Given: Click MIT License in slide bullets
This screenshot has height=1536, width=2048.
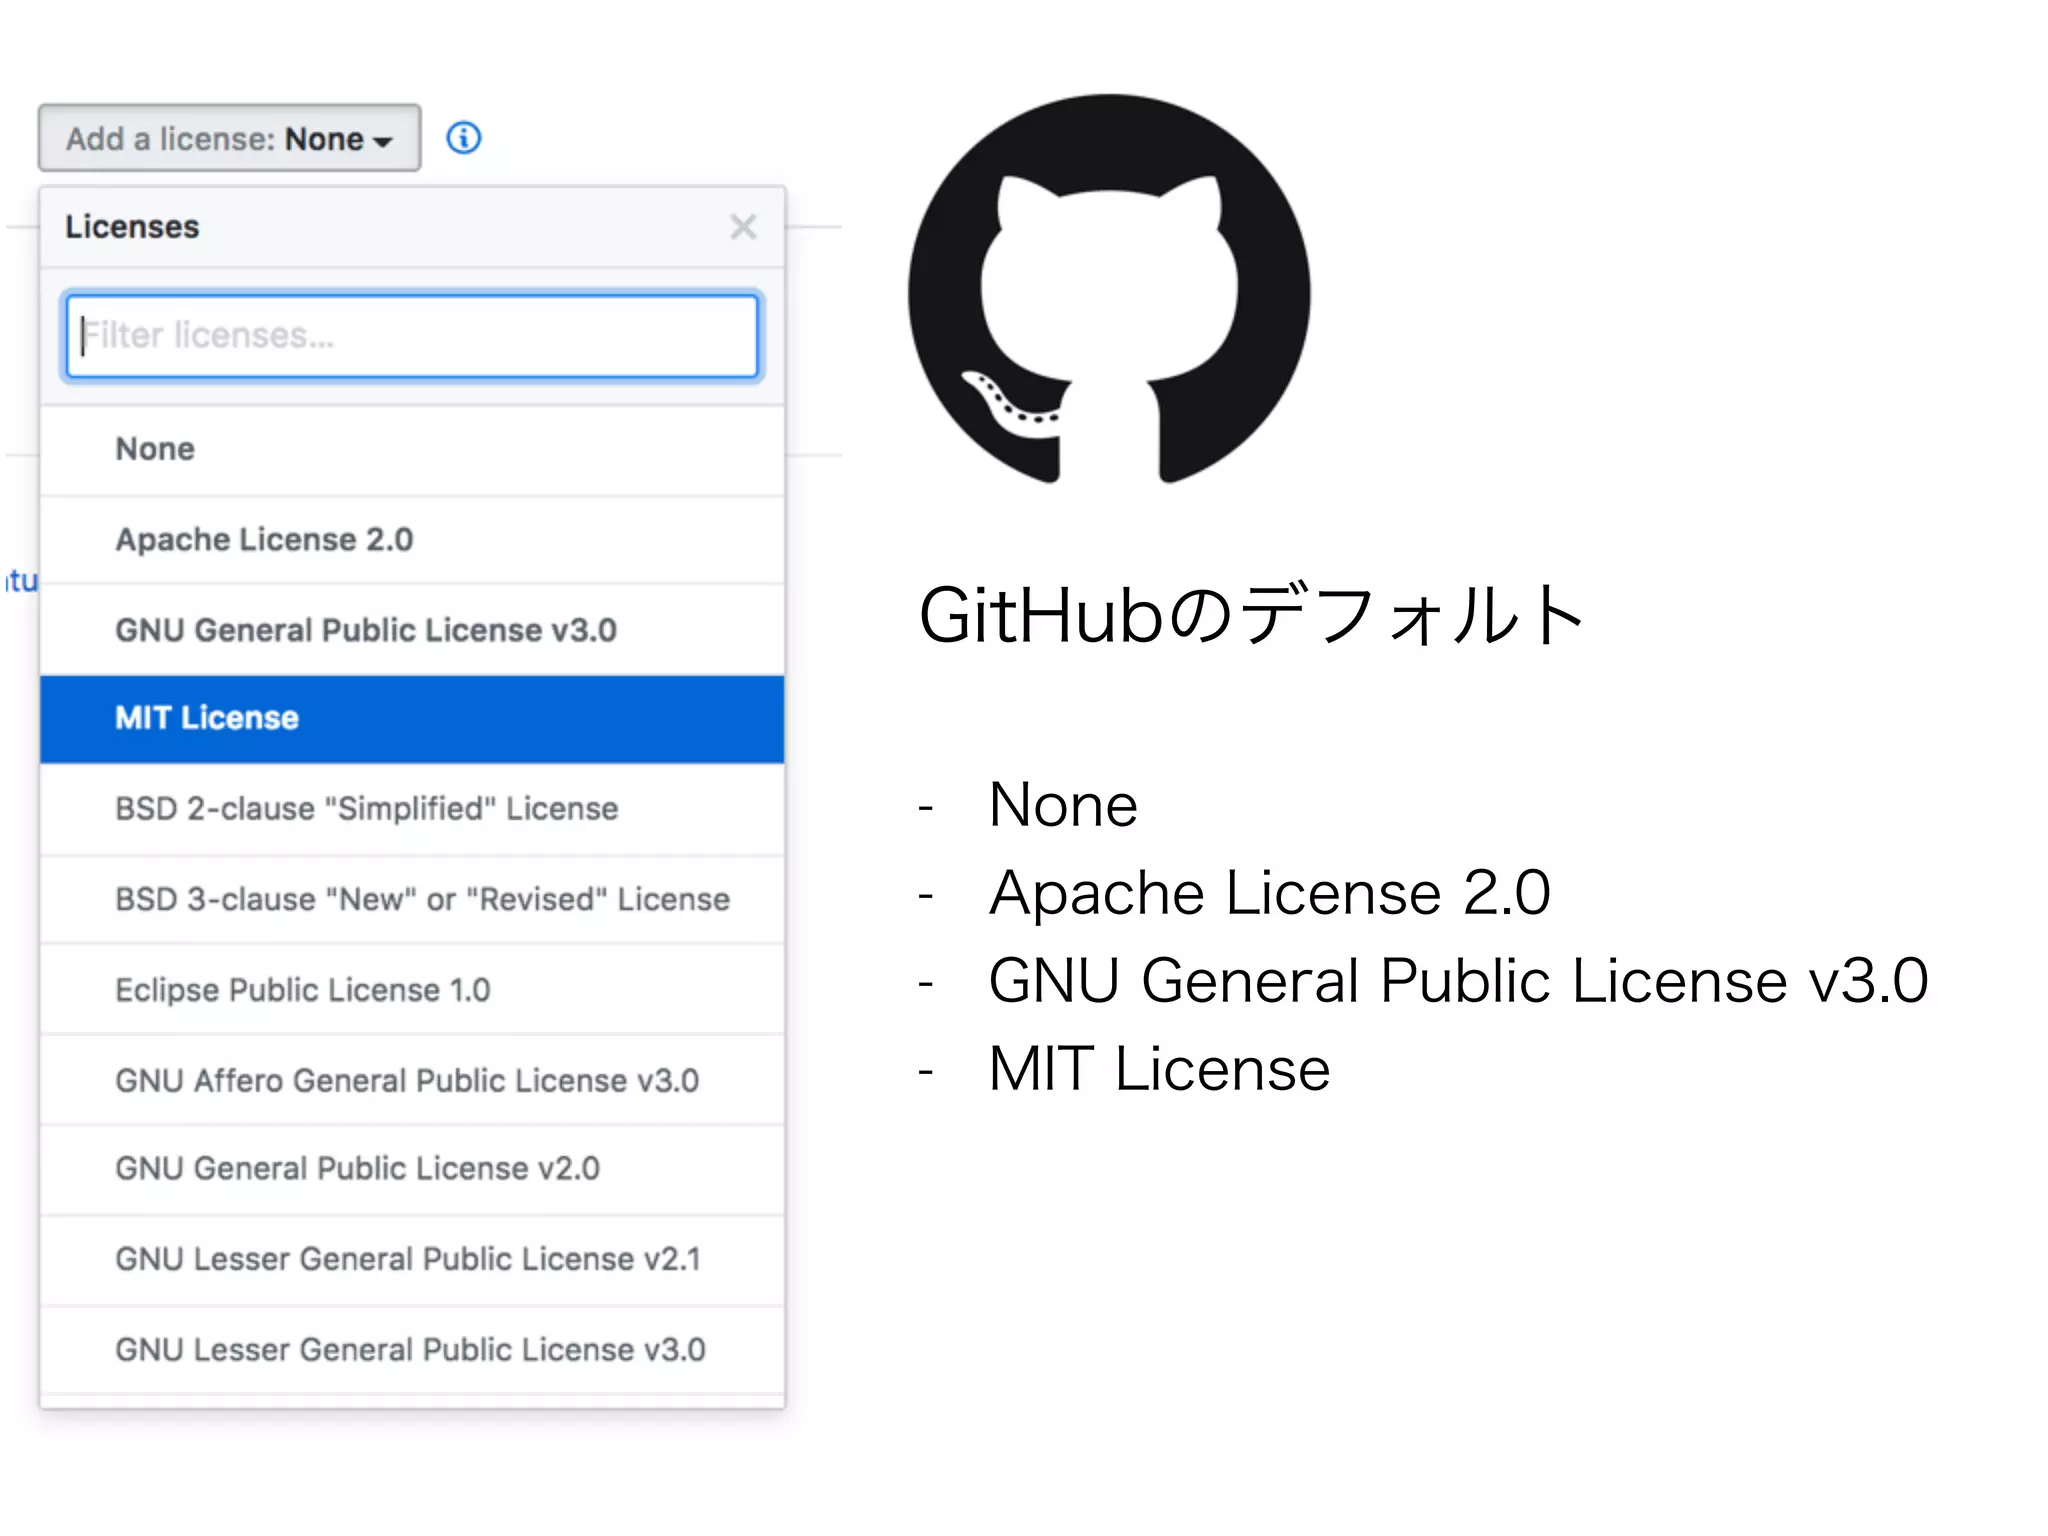Looking at the screenshot, I should pos(1159,1068).
